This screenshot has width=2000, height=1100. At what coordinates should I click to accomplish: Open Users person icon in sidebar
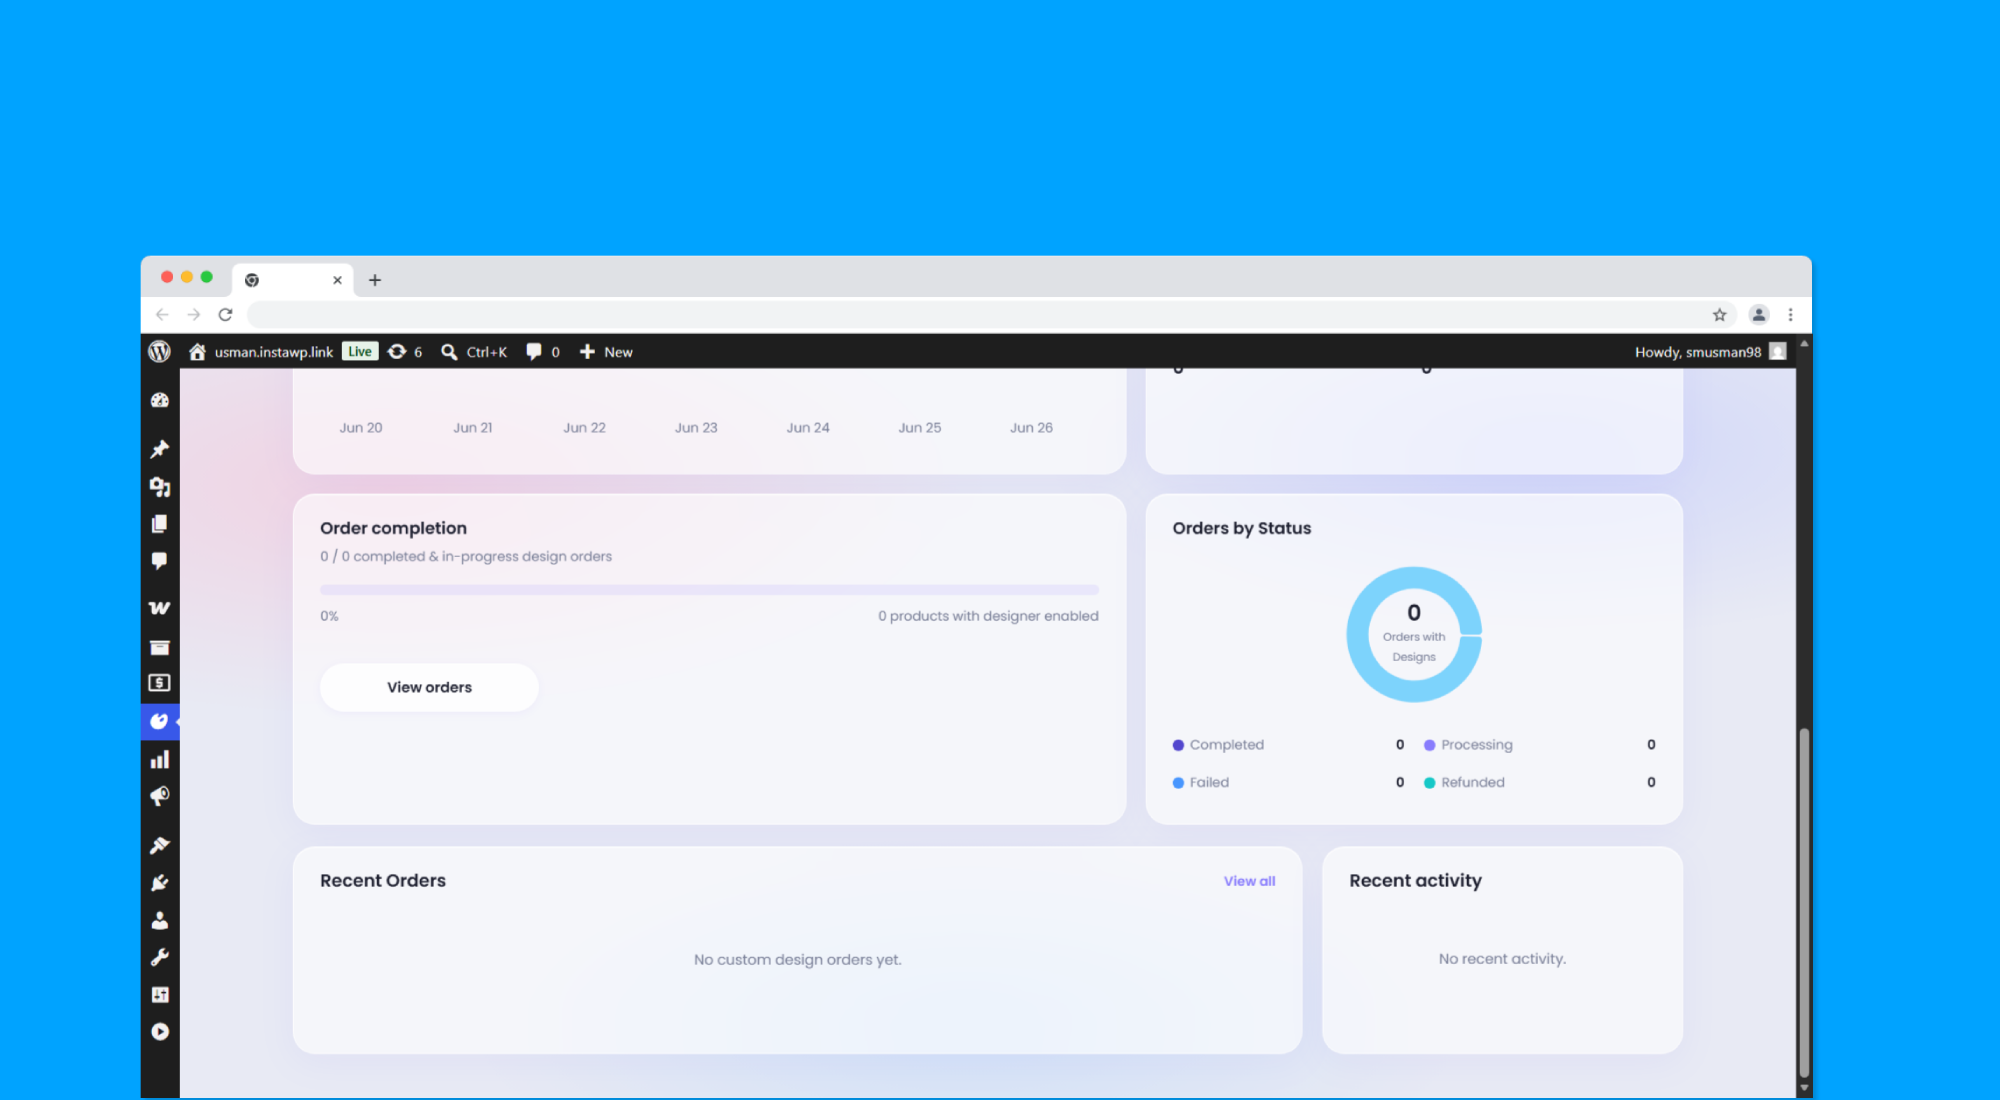pos(160,920)
